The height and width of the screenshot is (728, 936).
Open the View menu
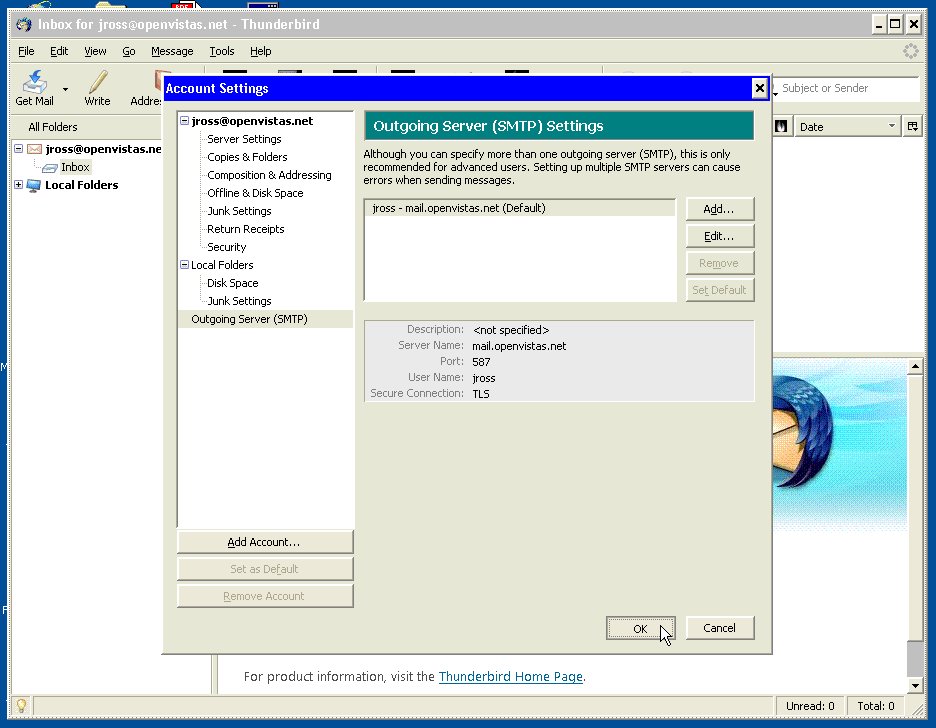pos(95,51)
